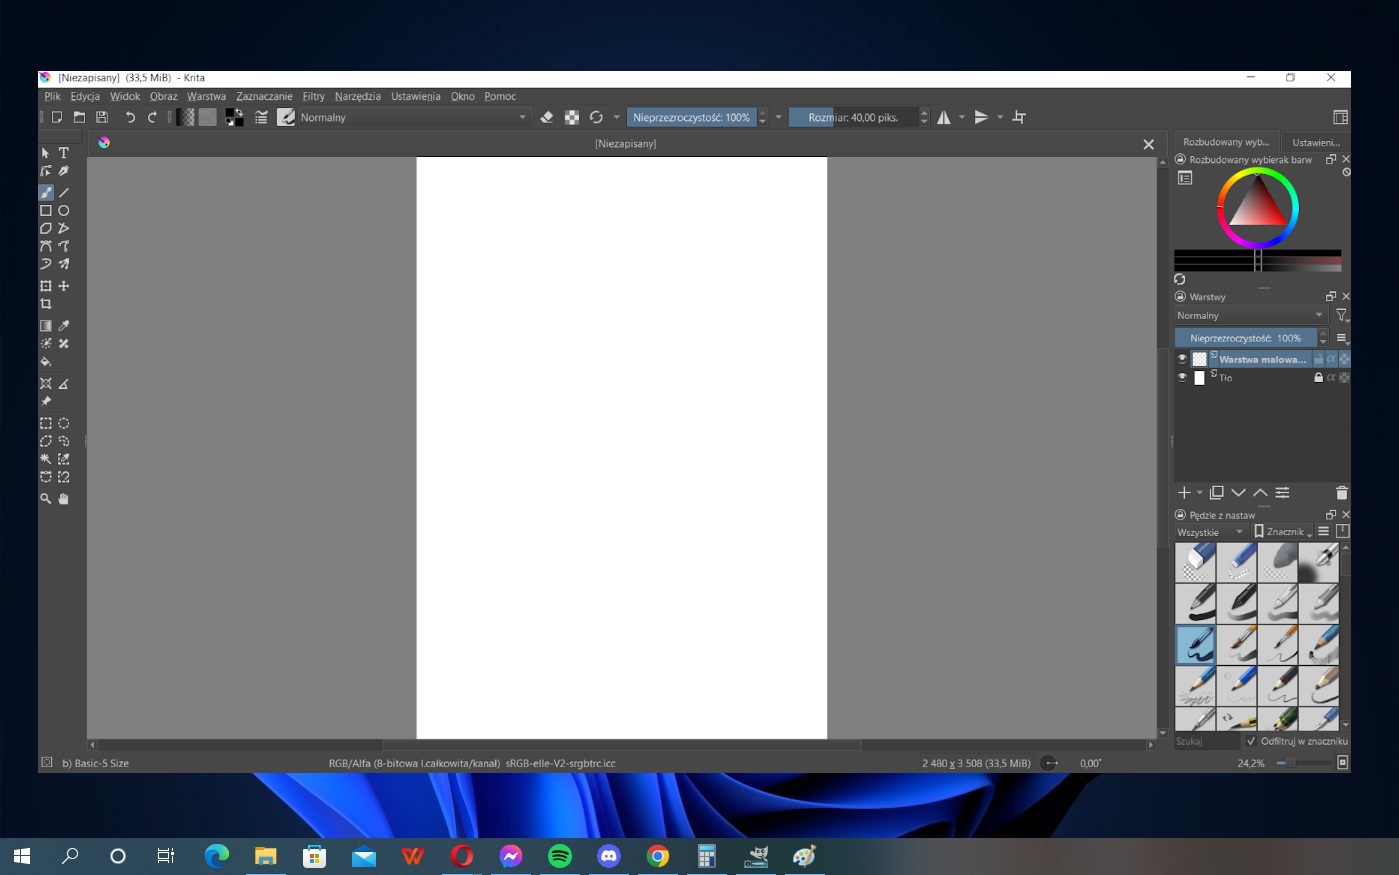Delete layer using the trash icon
Image resolution: width=1399 pixels, height=875 pixels.
[1341, 493]
